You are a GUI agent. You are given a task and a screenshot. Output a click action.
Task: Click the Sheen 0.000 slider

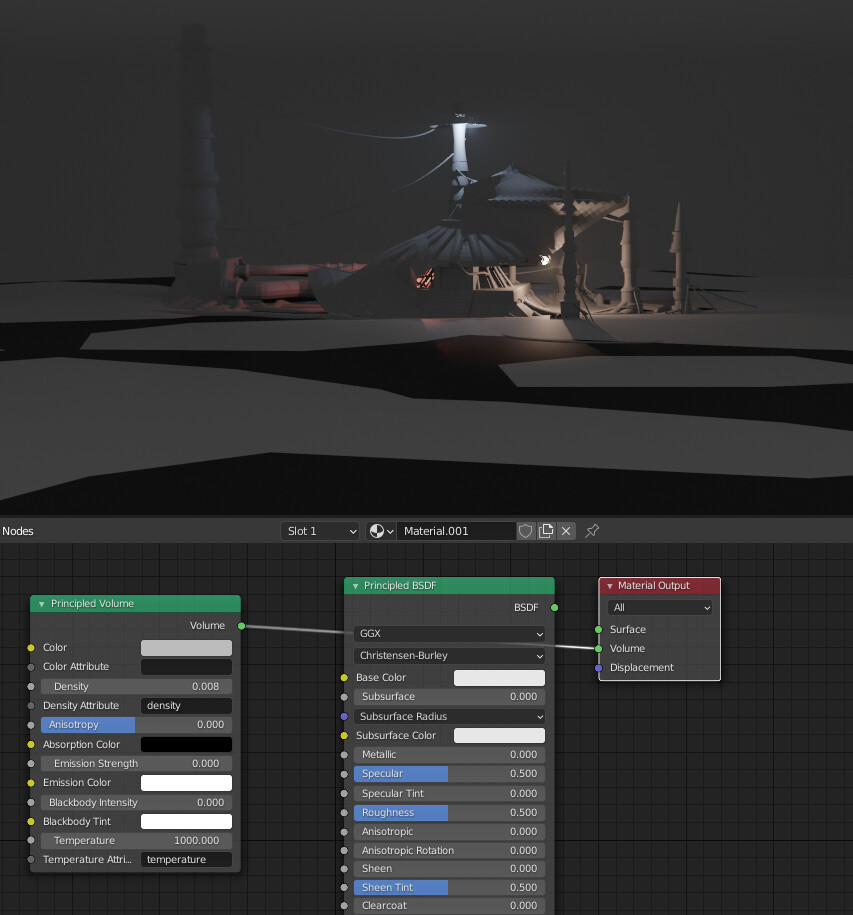click(449, 869)
